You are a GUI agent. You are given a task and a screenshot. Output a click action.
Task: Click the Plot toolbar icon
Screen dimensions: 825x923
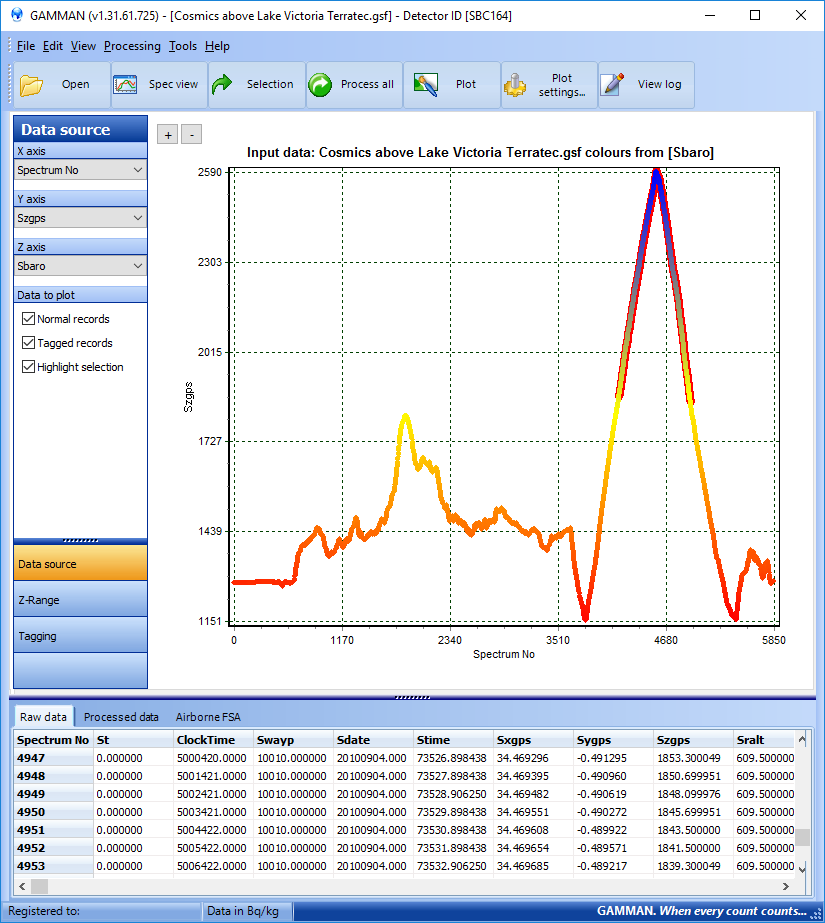click(427, 85)
